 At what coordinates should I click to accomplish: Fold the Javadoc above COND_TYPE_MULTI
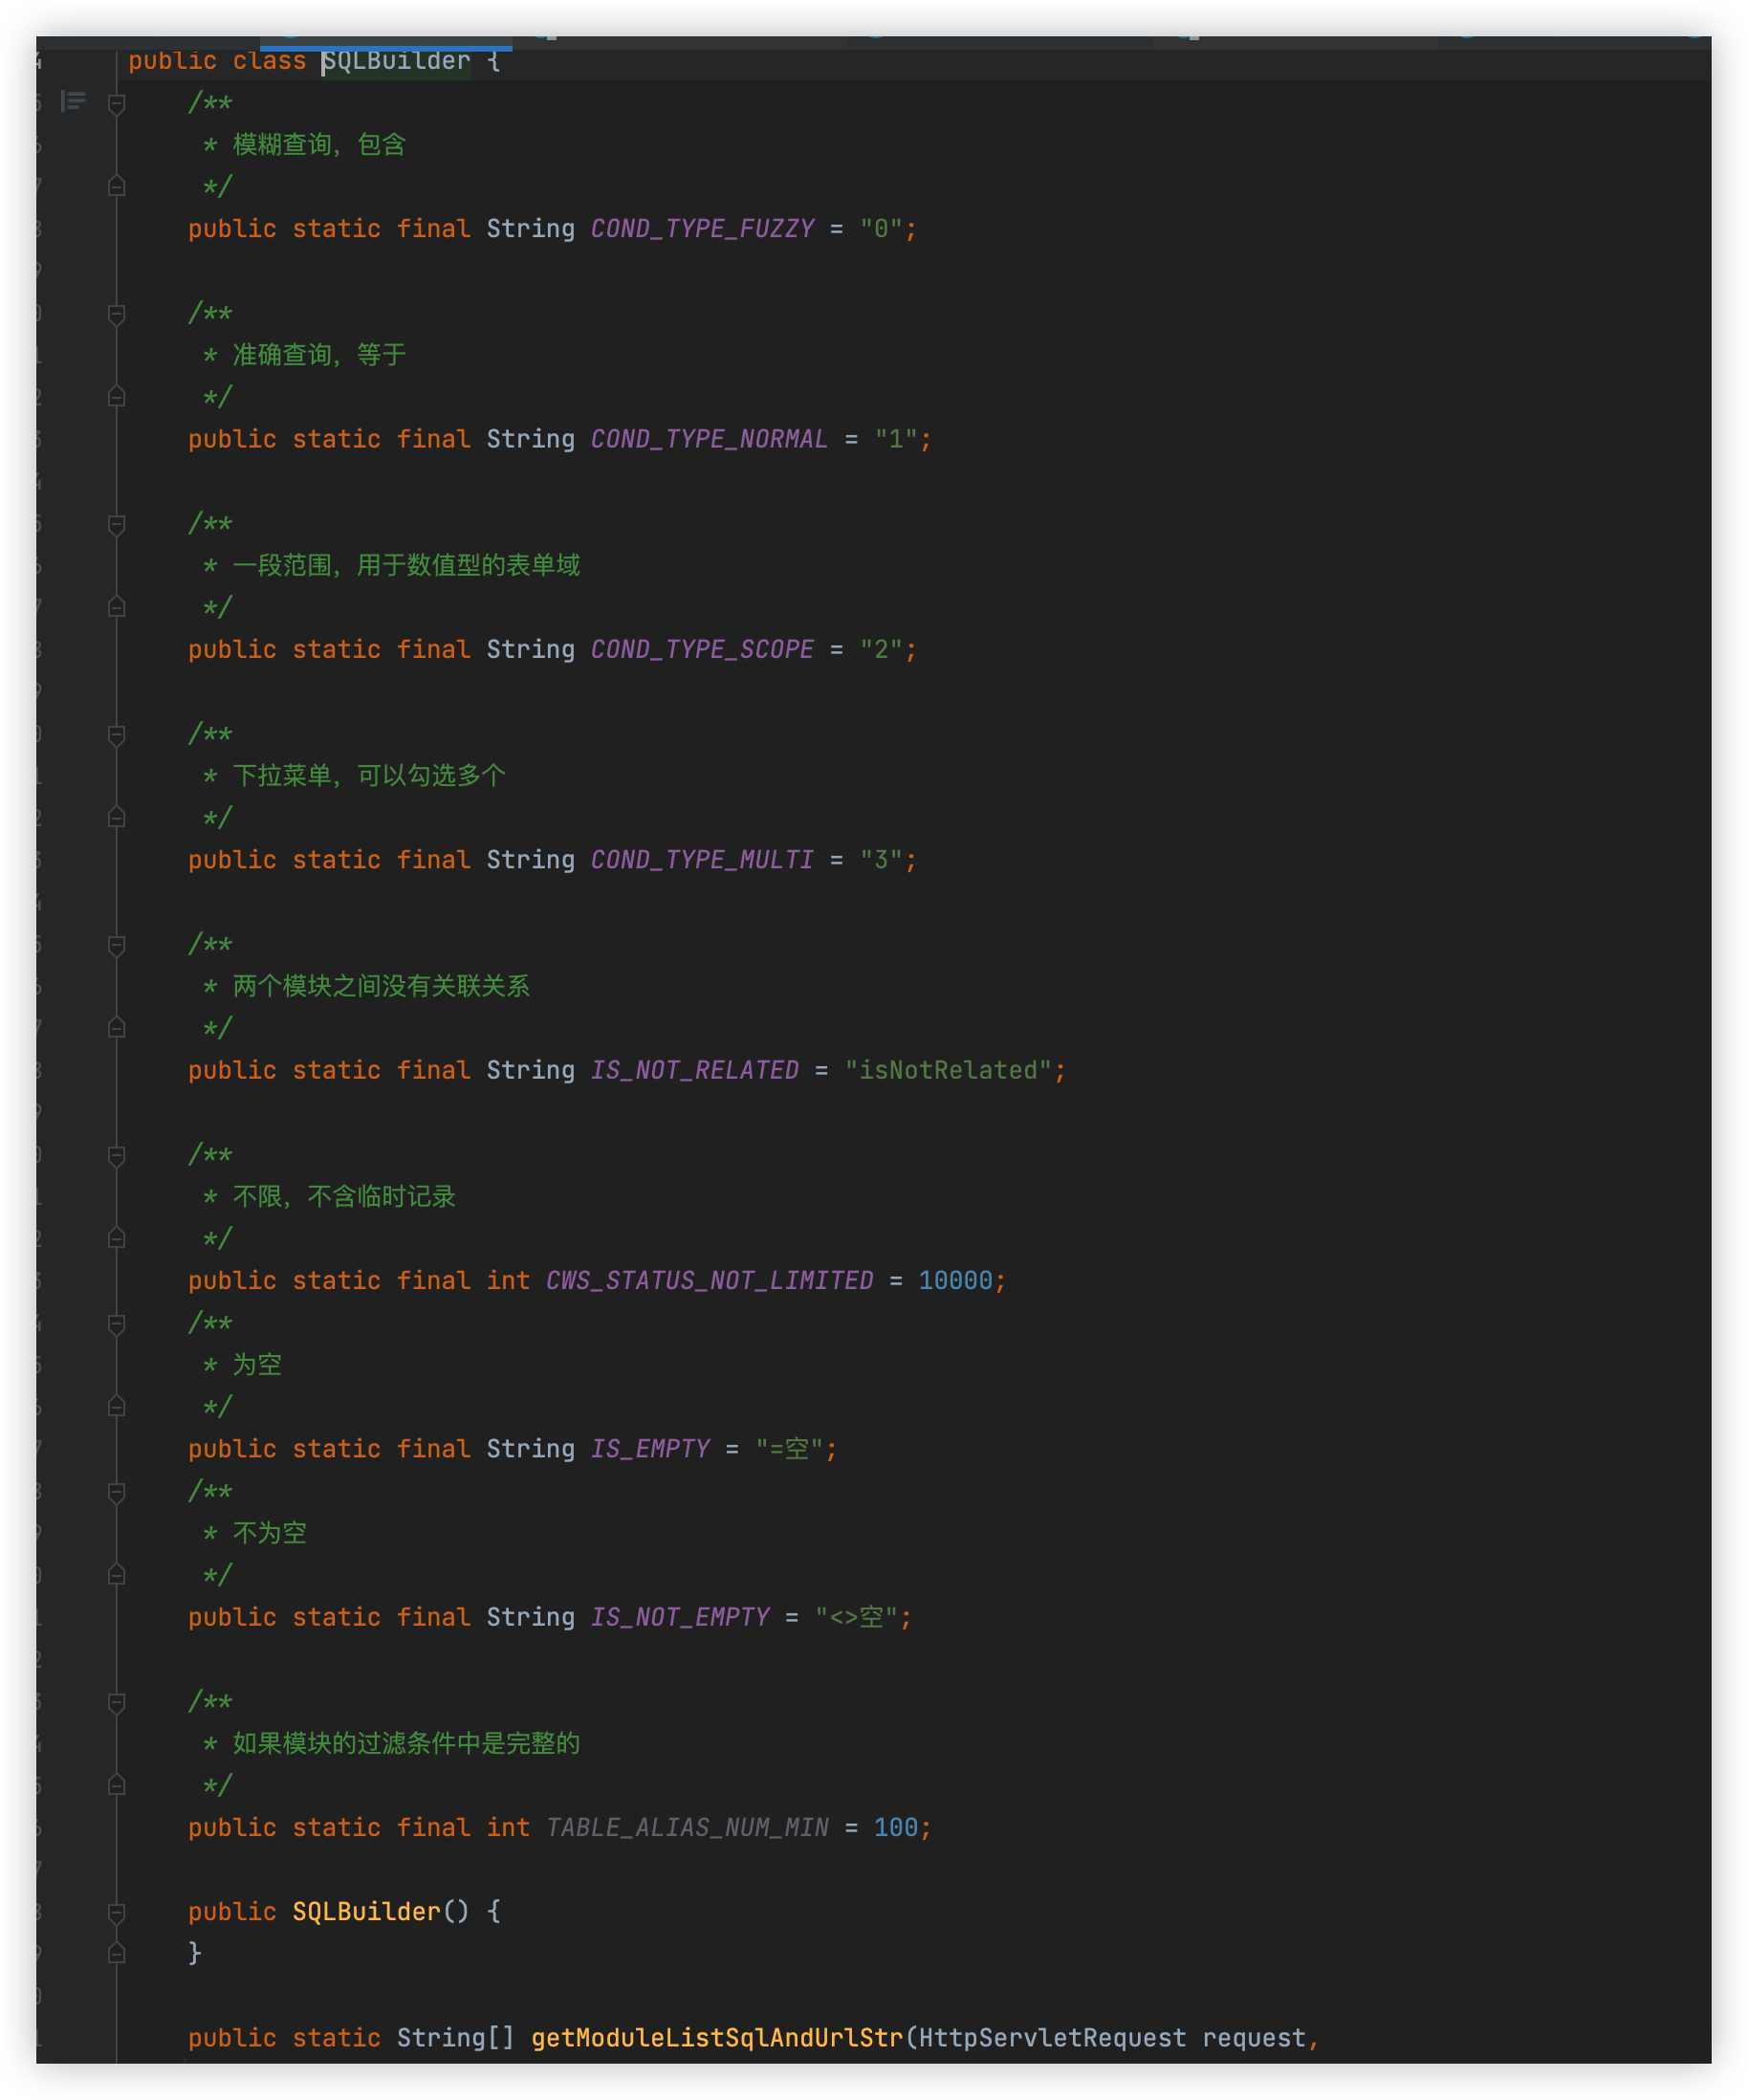[117, 735]
